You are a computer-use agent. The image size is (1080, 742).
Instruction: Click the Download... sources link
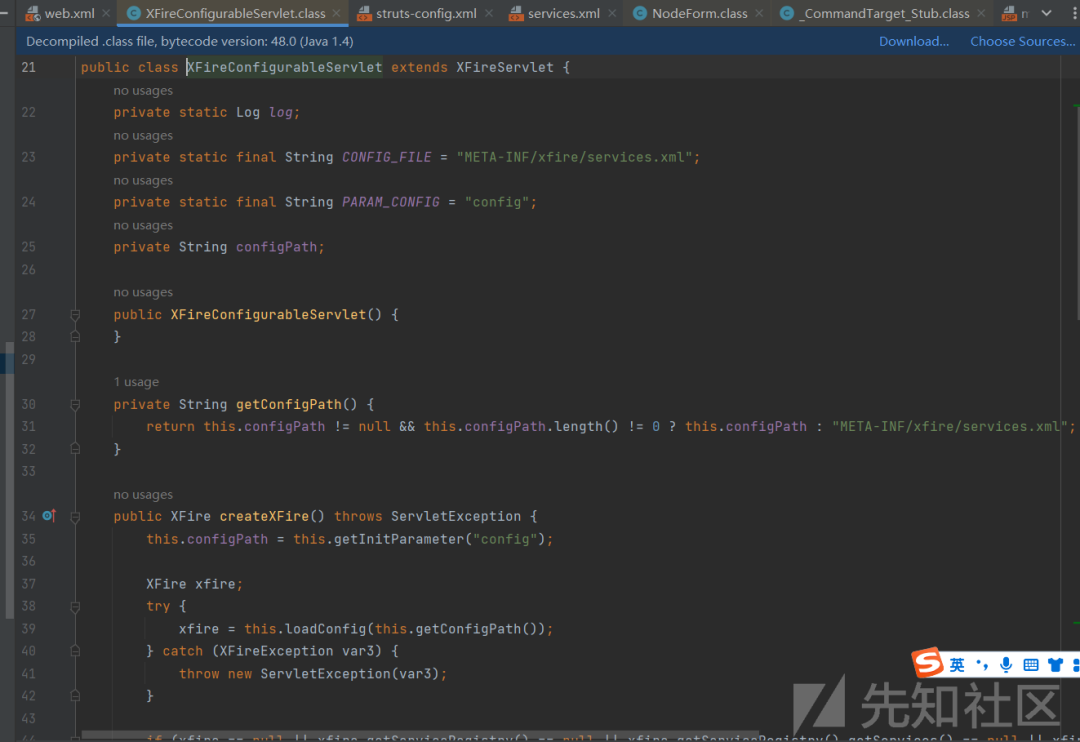tap(913, 41)
